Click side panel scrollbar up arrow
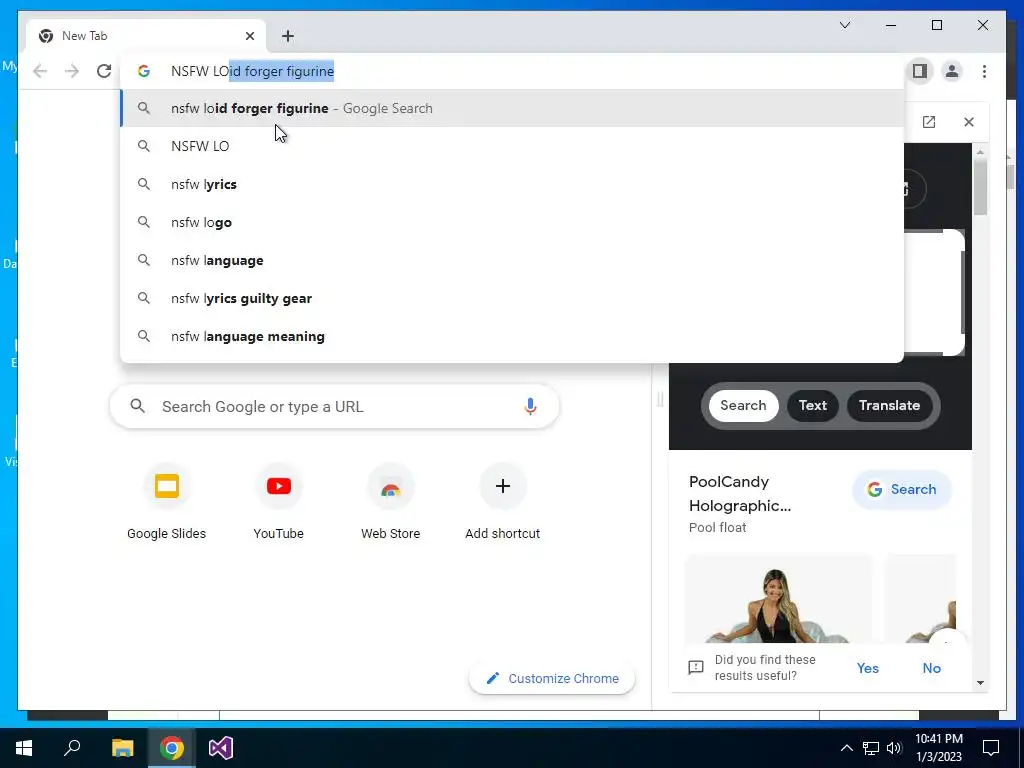This screenshot has width=1024, height=768. pos(980,152)
